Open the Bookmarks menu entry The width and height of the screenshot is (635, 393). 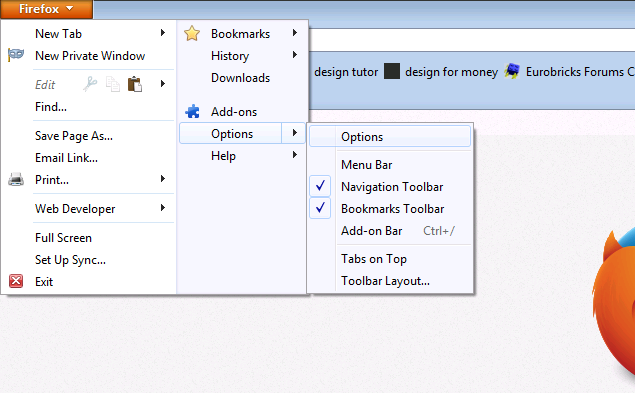(x=242, y=34)
